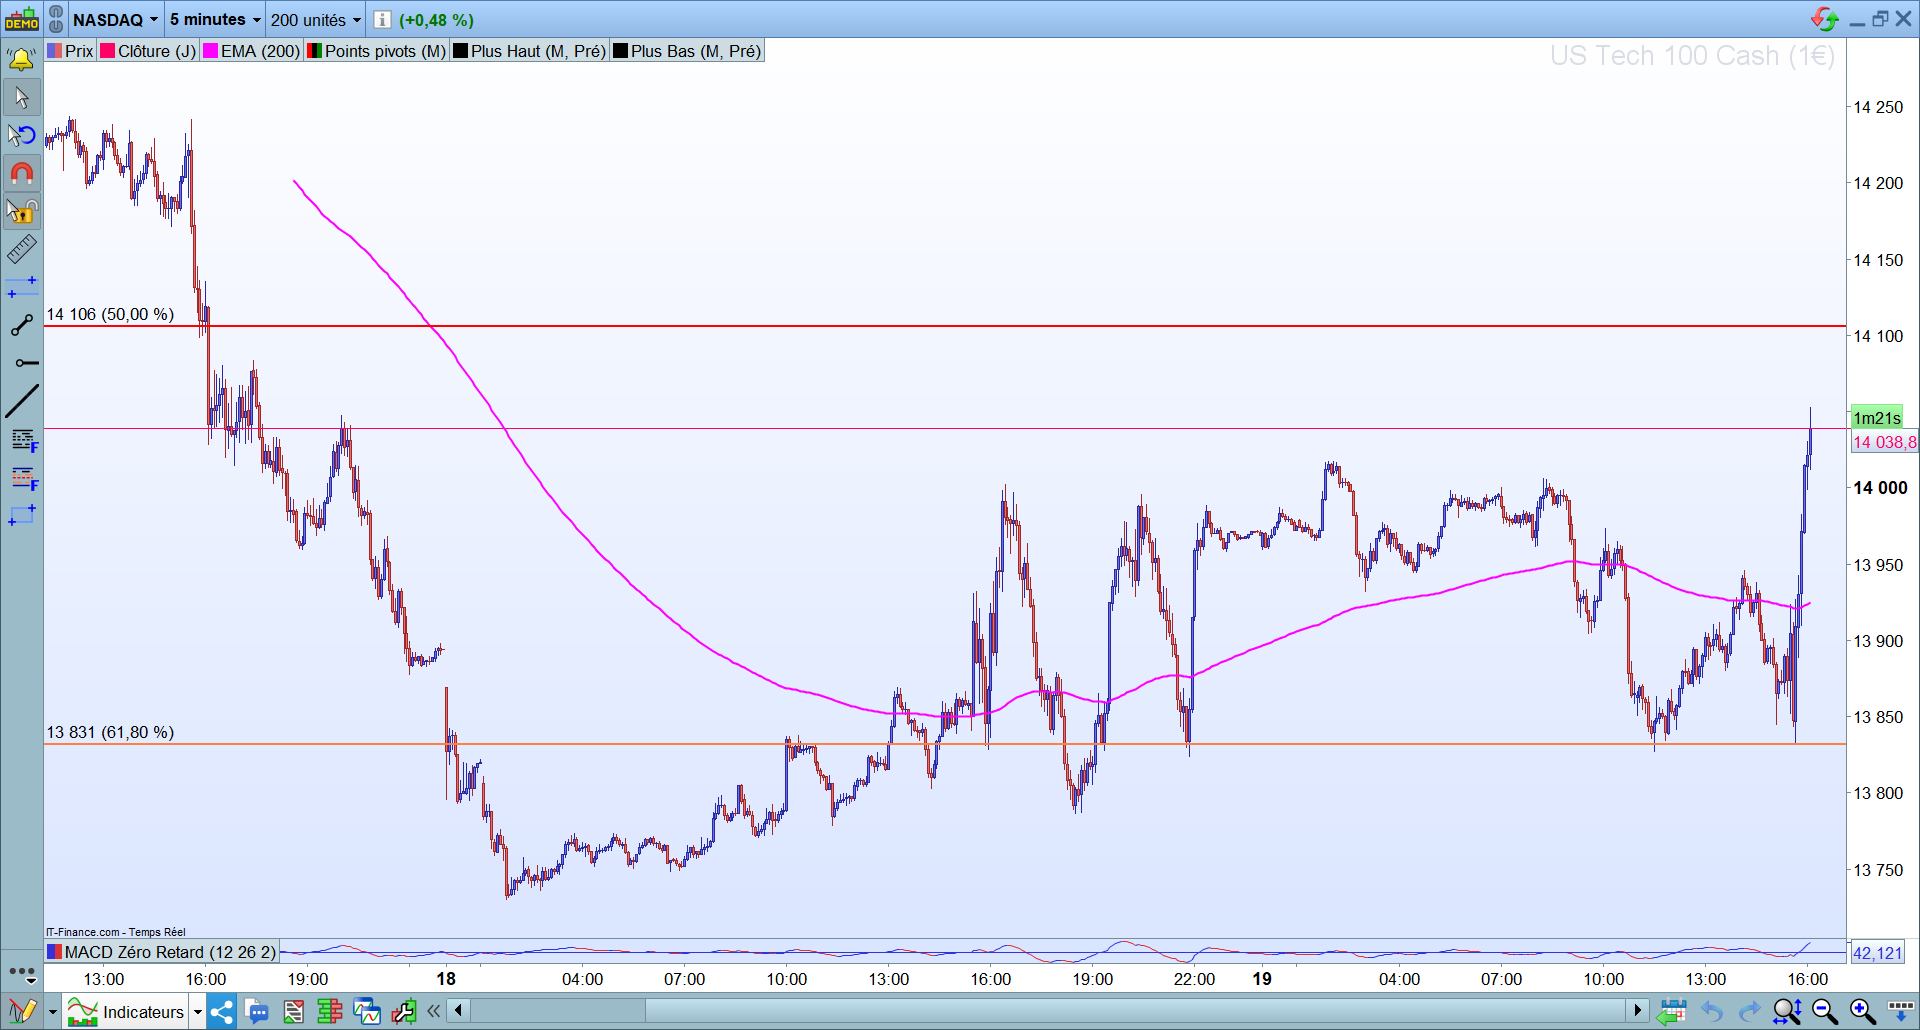Select the diagonal trend line tool
The height and width of the screenshot is (1030, 1920).
[x=21, y=401]
